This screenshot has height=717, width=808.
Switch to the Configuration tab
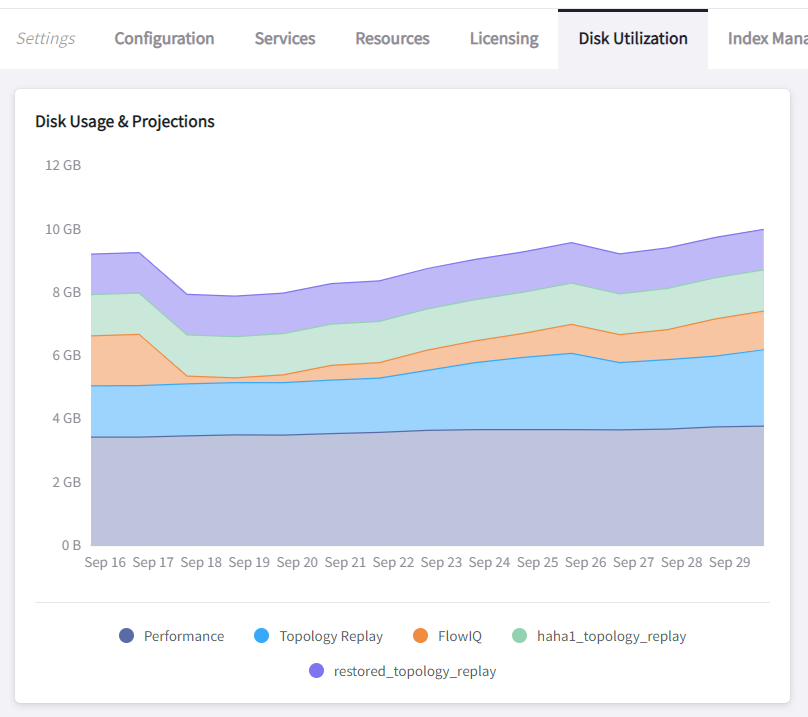[164, 39]
